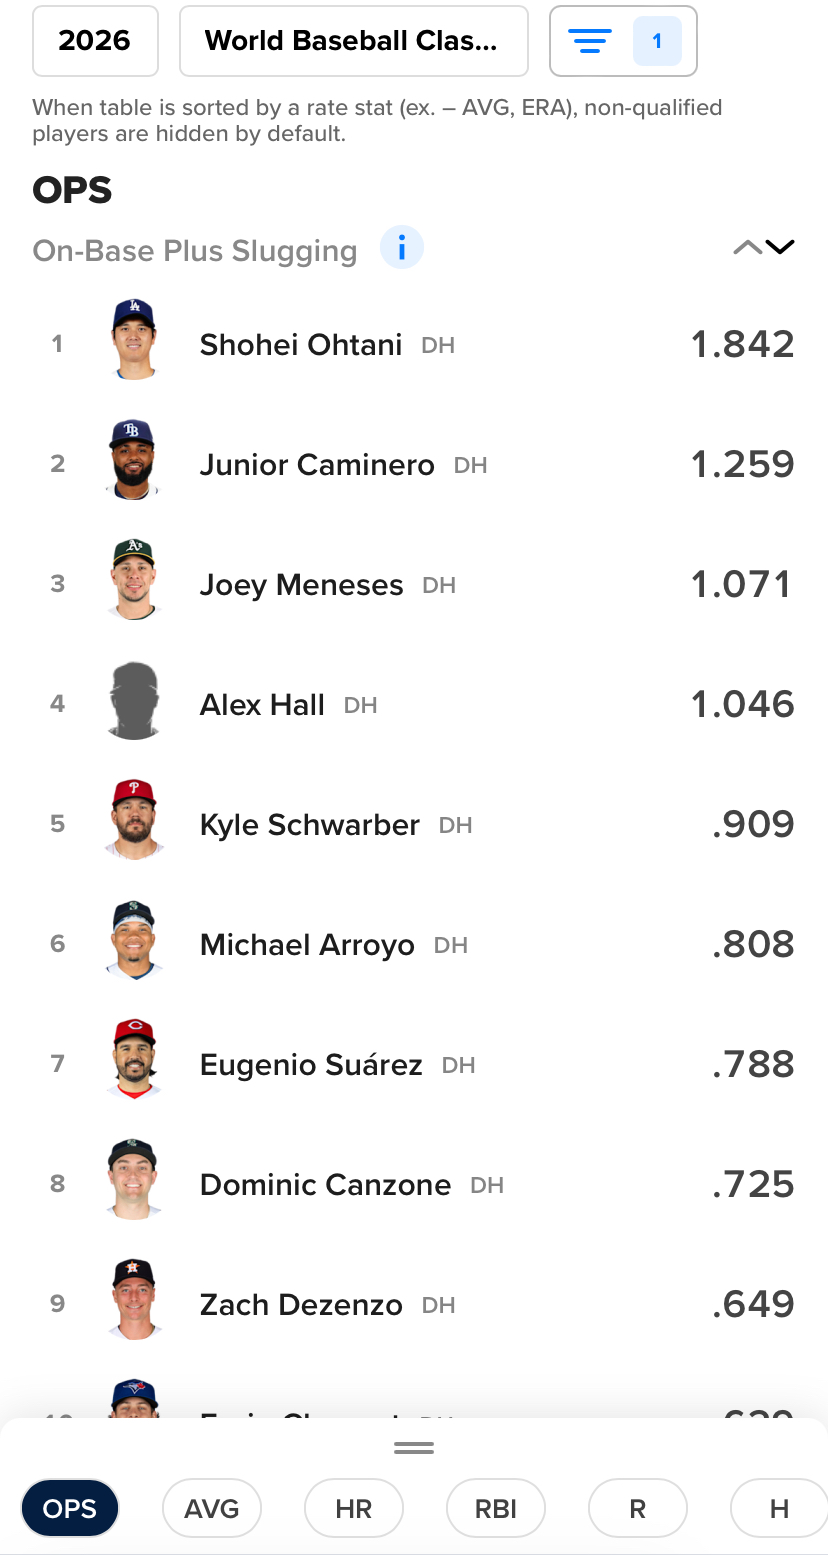Sort OPS in descending order
This screenshot has width=828, height=1555.
pyautogui.click(x=780, y=248)
